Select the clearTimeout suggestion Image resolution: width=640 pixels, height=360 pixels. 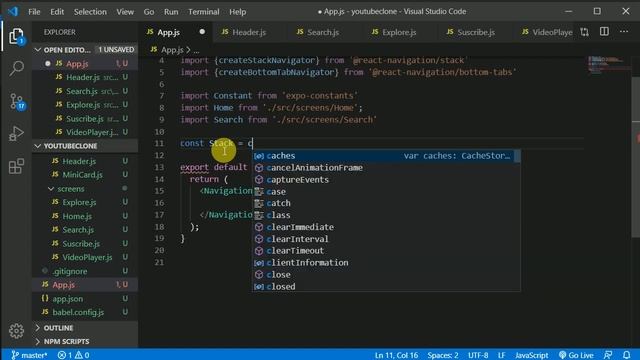point(386,251)
